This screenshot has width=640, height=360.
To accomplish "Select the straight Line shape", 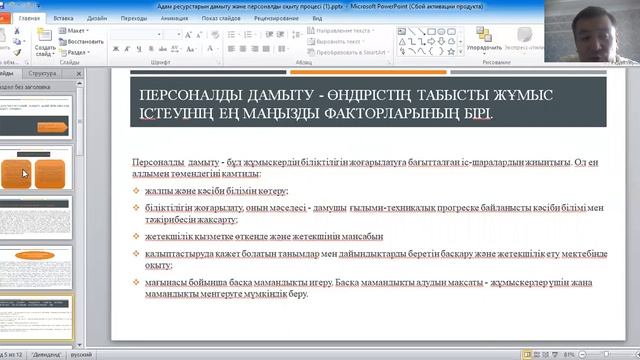I will pyautogui.click(x=412, y=31).
